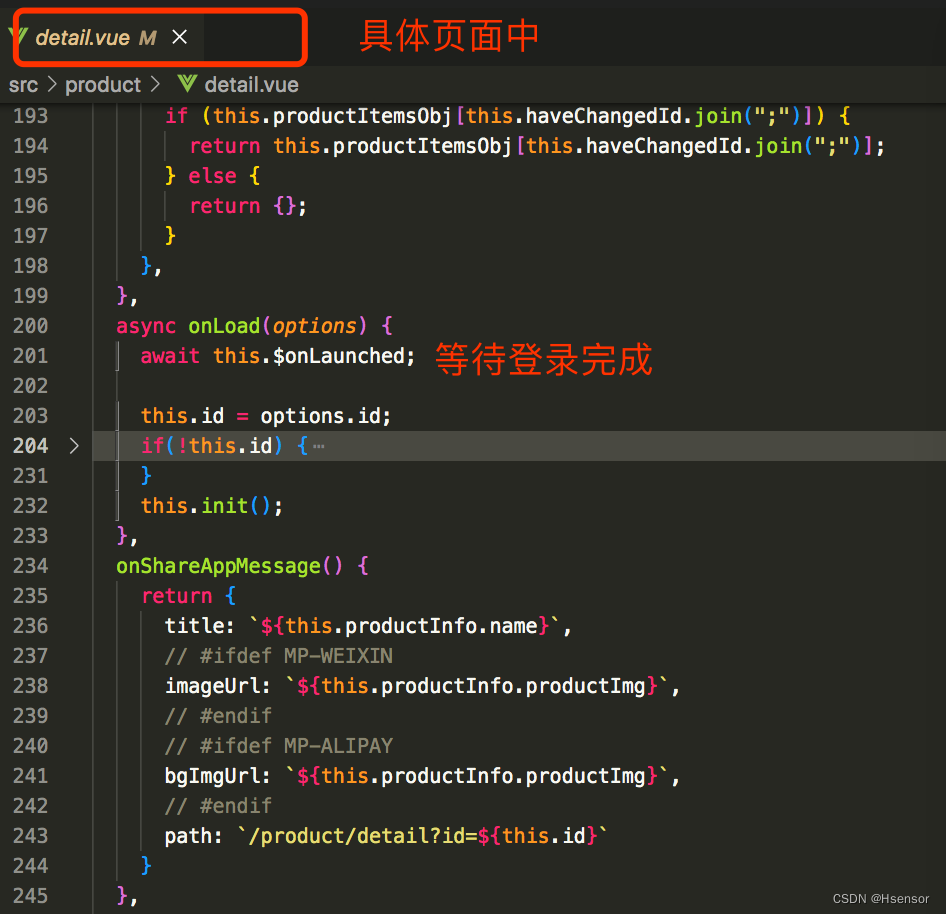Screen dimensions: 946x914
Task: Click line number 200 to select the line
Action: coord(30,326)
